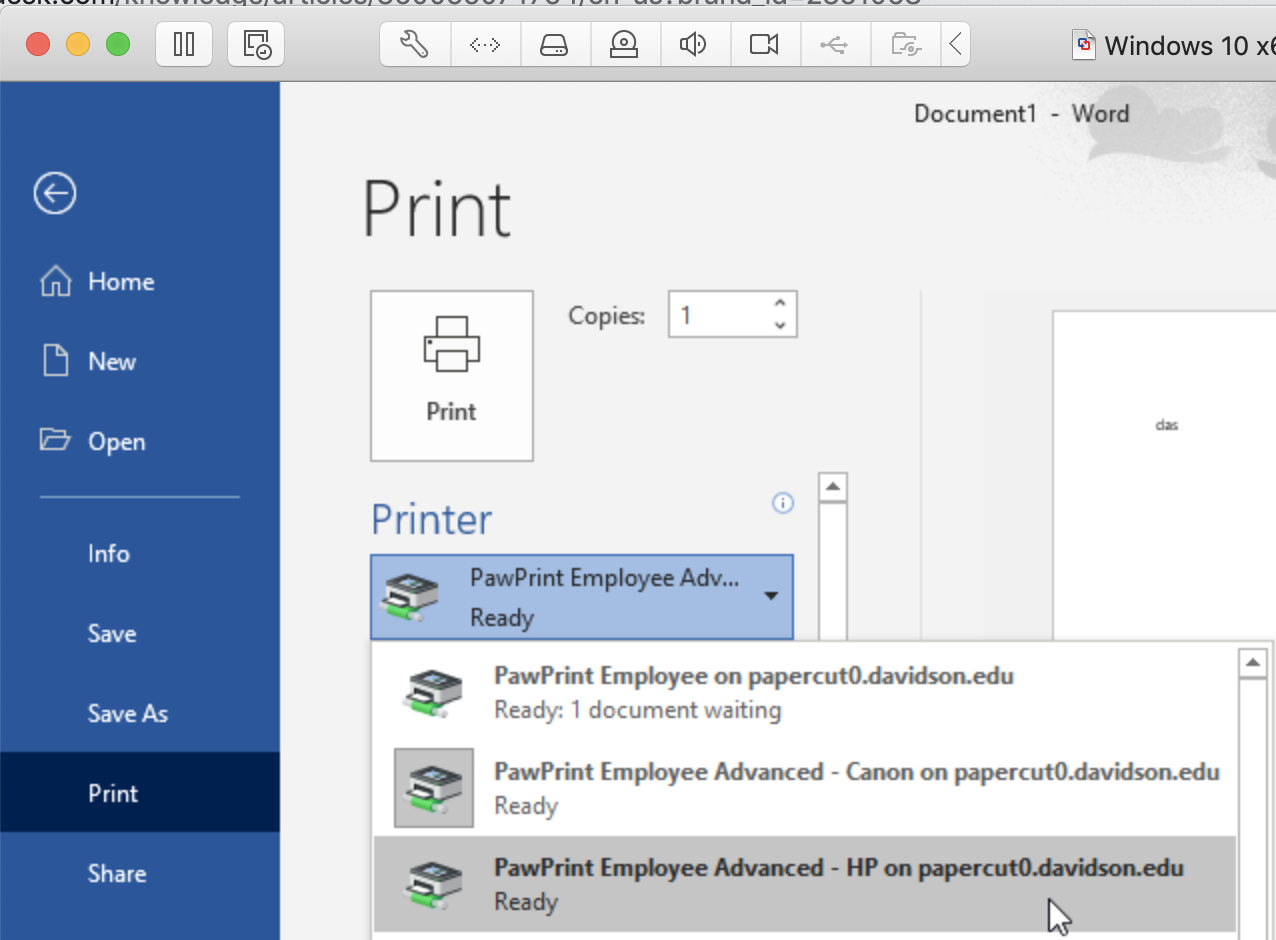Pause the virtual machine from the toolbar

(x=184, y=44)
